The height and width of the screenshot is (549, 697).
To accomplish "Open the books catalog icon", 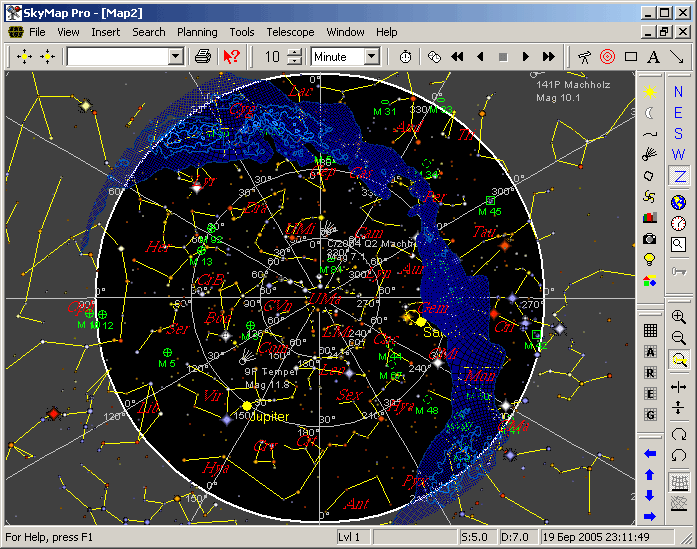I will (649, 217).
